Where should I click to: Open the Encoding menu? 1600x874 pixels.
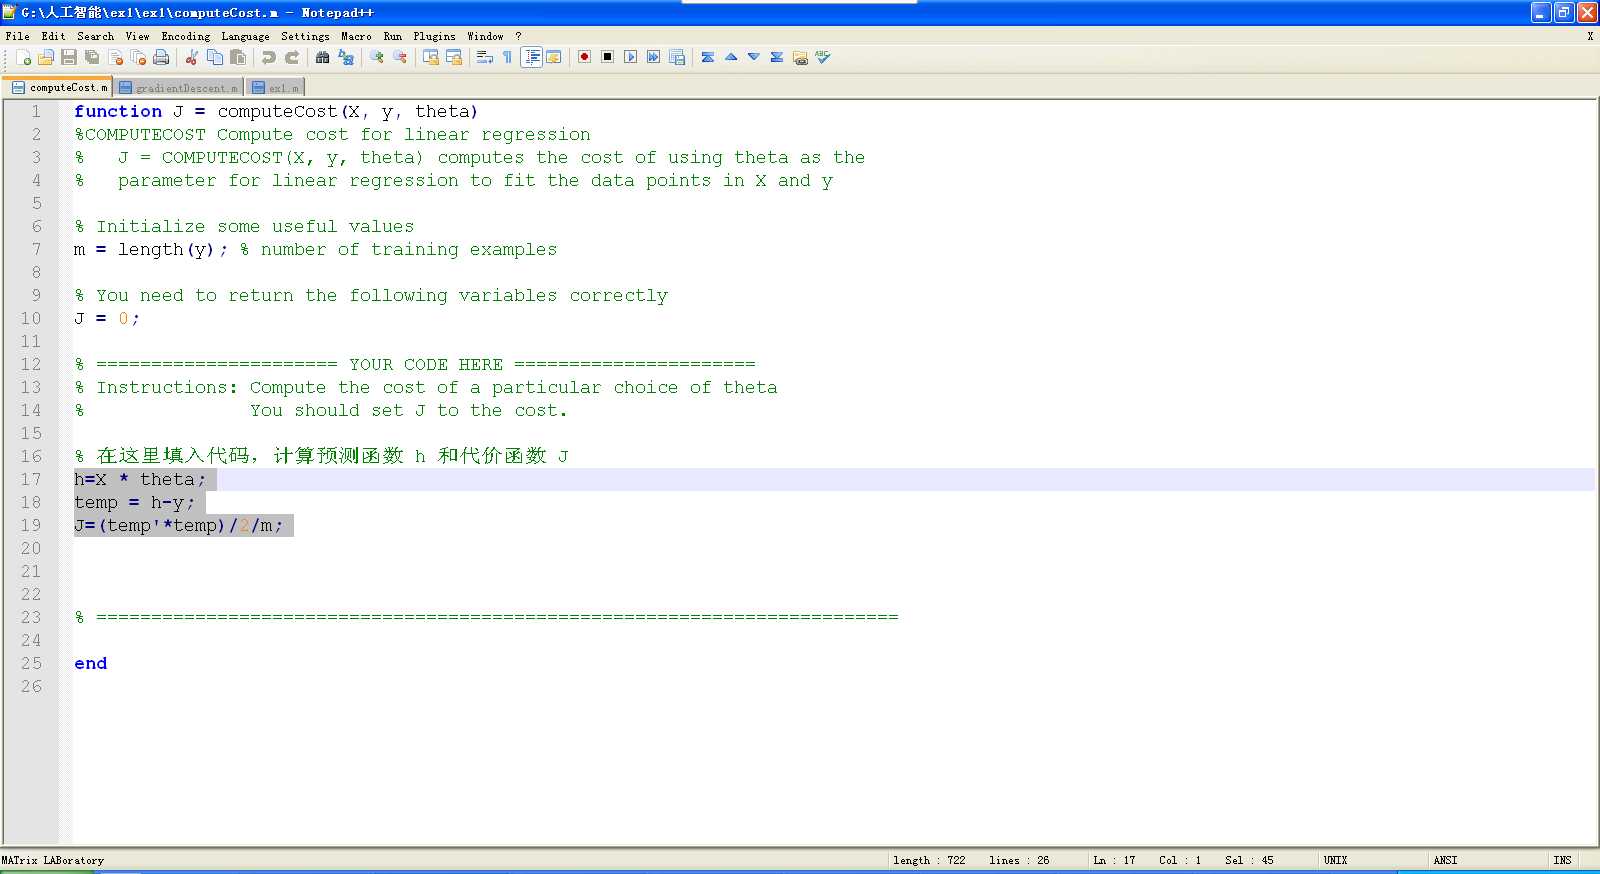point(186,36)
